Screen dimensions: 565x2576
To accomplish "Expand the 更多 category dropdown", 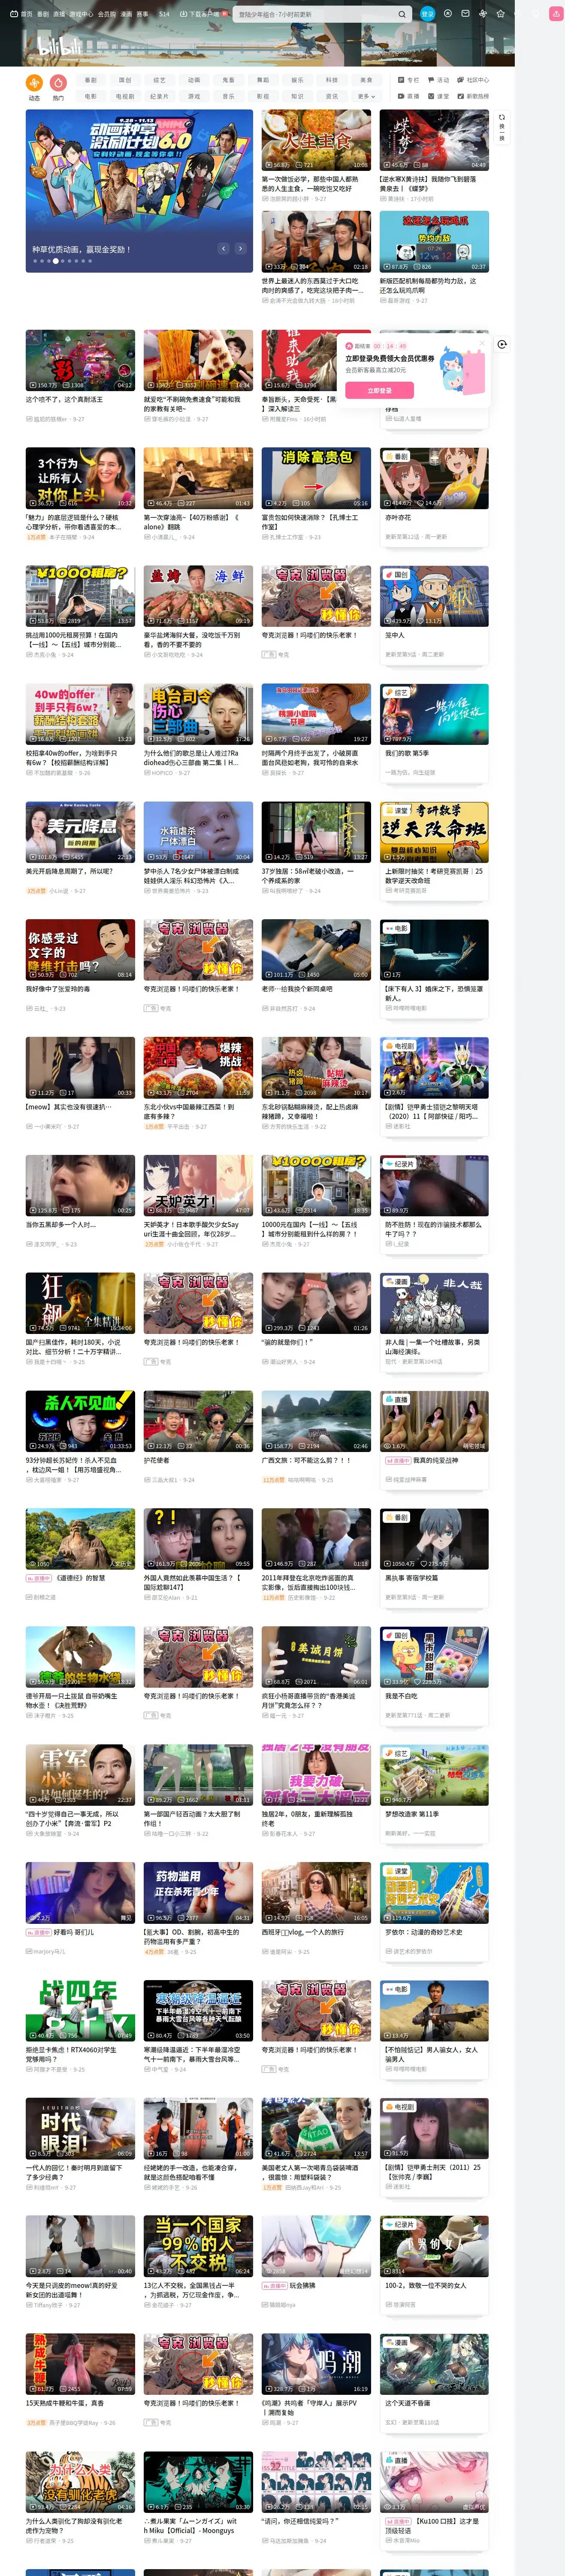I will (366, 96).
